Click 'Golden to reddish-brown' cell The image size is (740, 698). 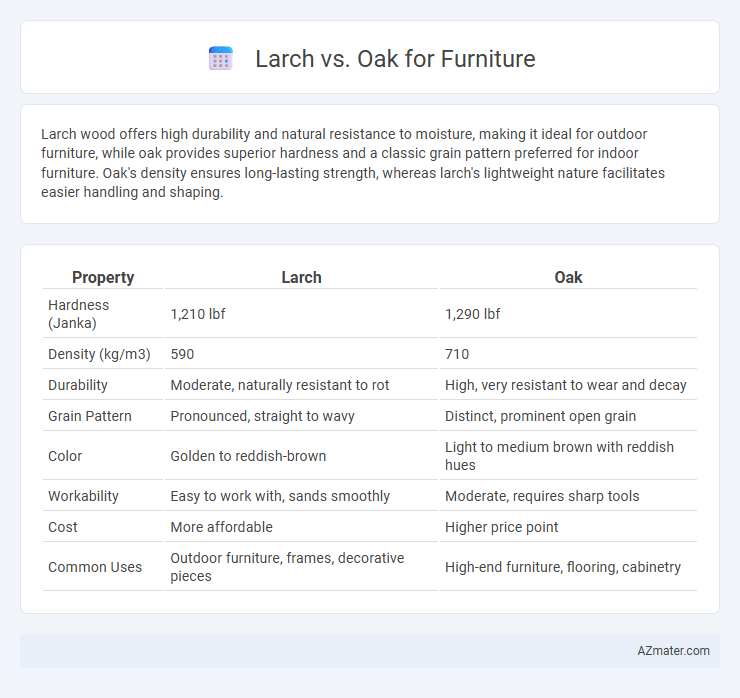coord(248,456)
